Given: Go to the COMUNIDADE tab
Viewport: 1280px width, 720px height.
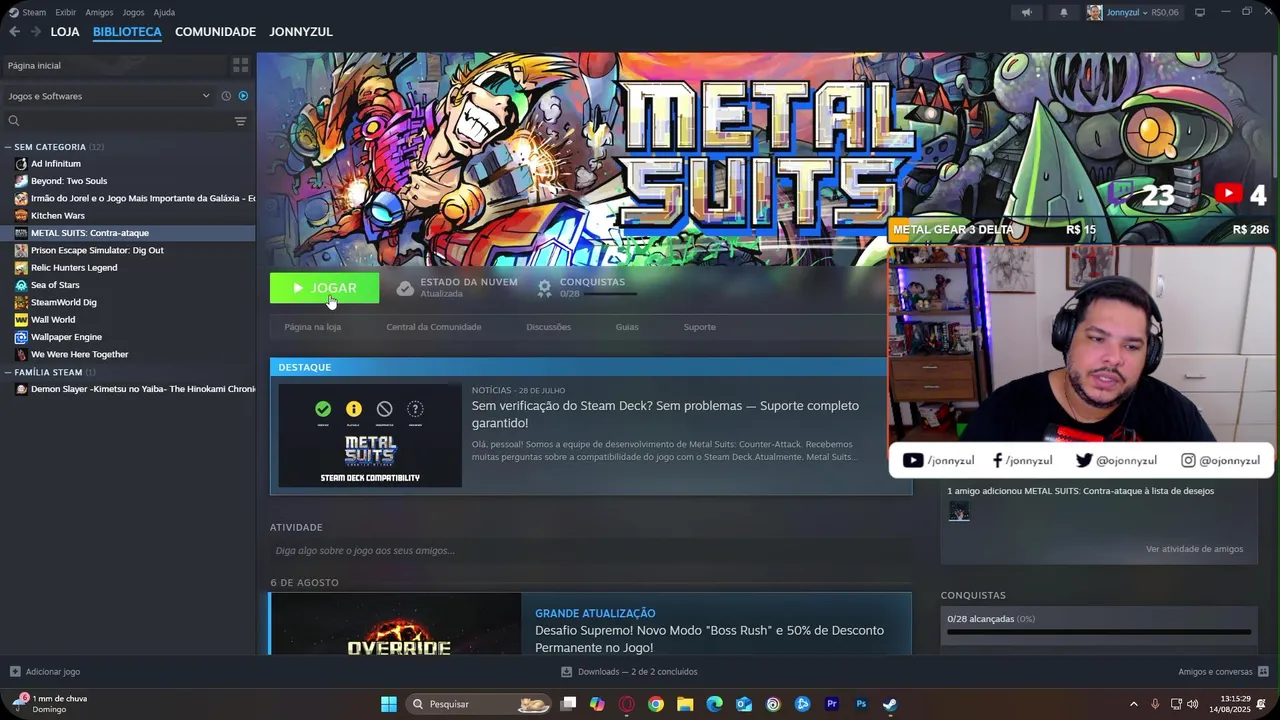Looking at the screenshot, I should click(215, 32).
